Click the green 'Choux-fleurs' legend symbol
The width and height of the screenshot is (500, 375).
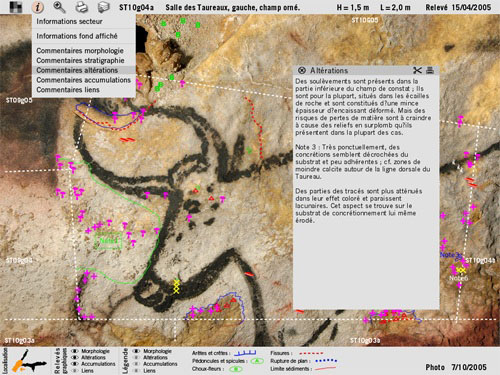coord(236,369)
